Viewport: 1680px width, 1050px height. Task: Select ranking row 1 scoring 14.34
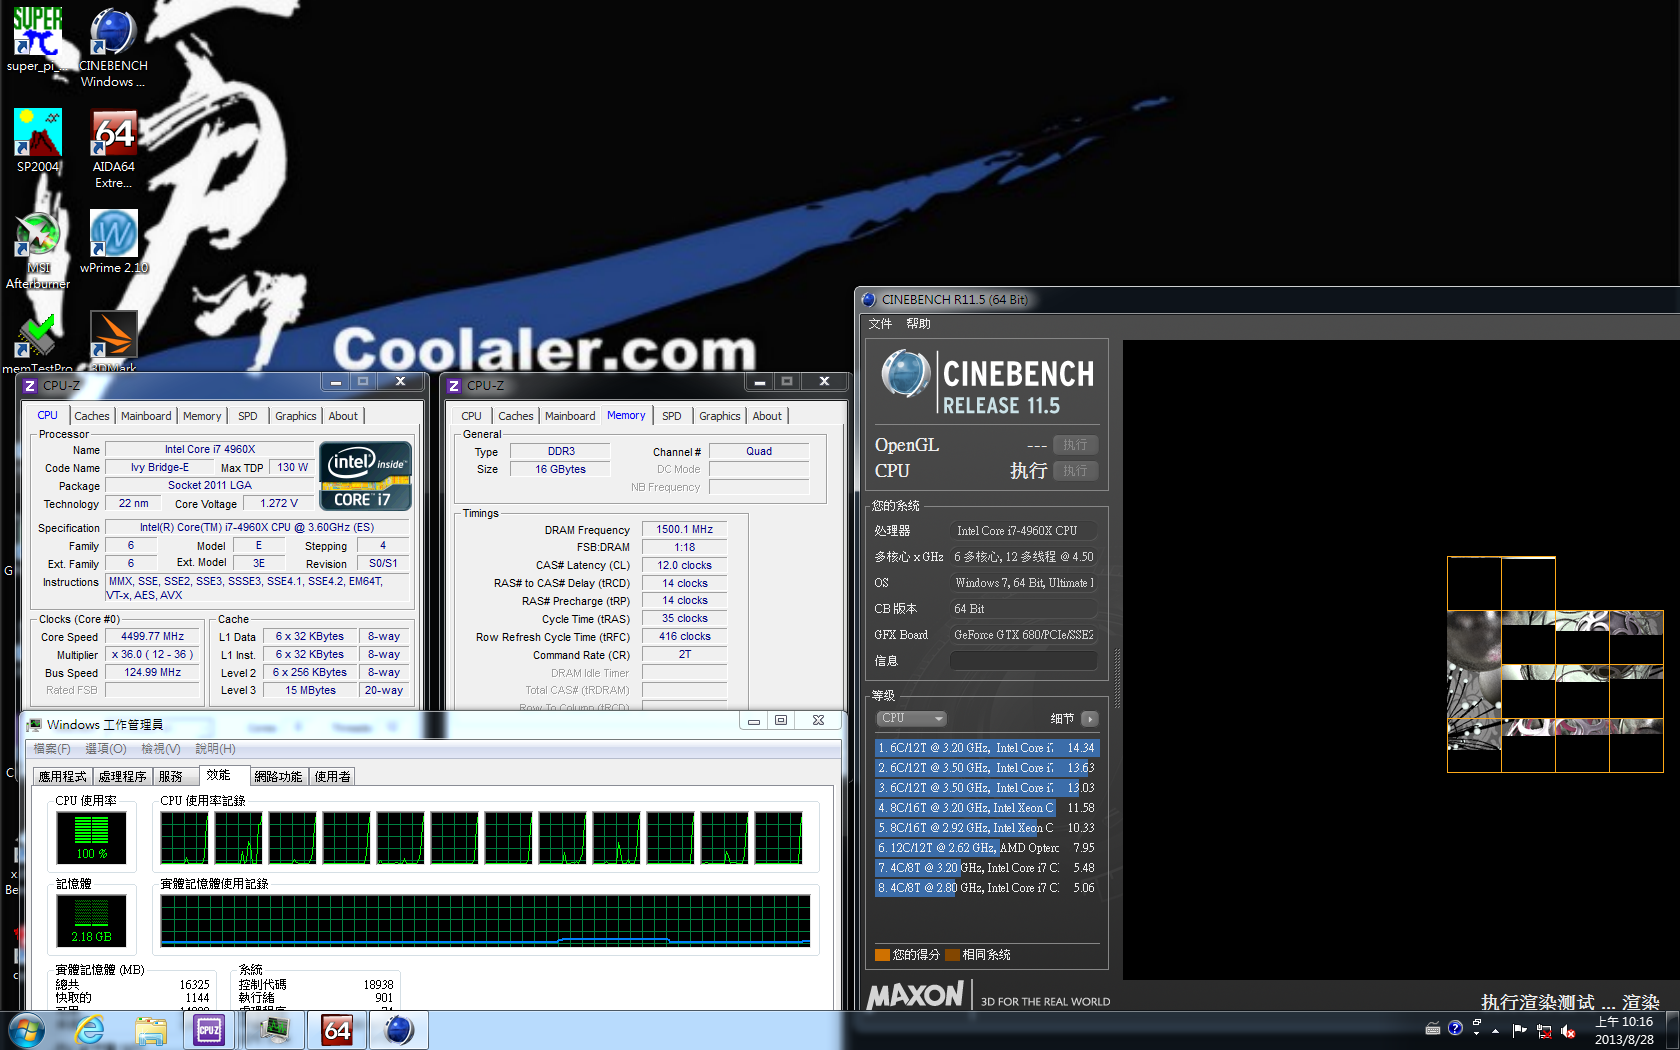coord(987,747)
